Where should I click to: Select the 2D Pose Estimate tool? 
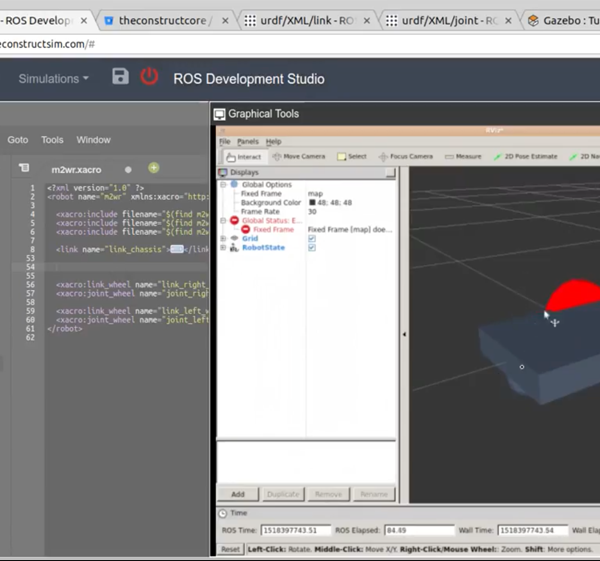[526, 157]
